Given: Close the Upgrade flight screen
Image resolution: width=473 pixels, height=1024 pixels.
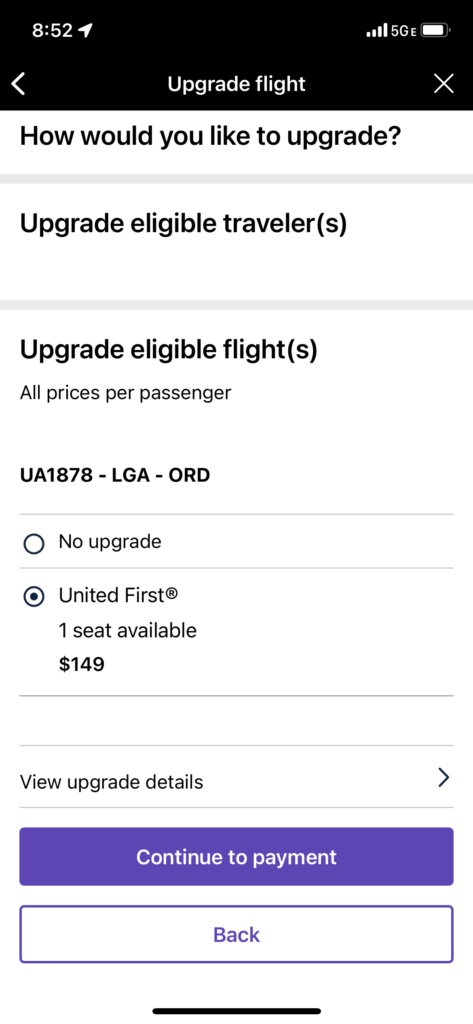Looking at the screenshot, I should 444,84.
